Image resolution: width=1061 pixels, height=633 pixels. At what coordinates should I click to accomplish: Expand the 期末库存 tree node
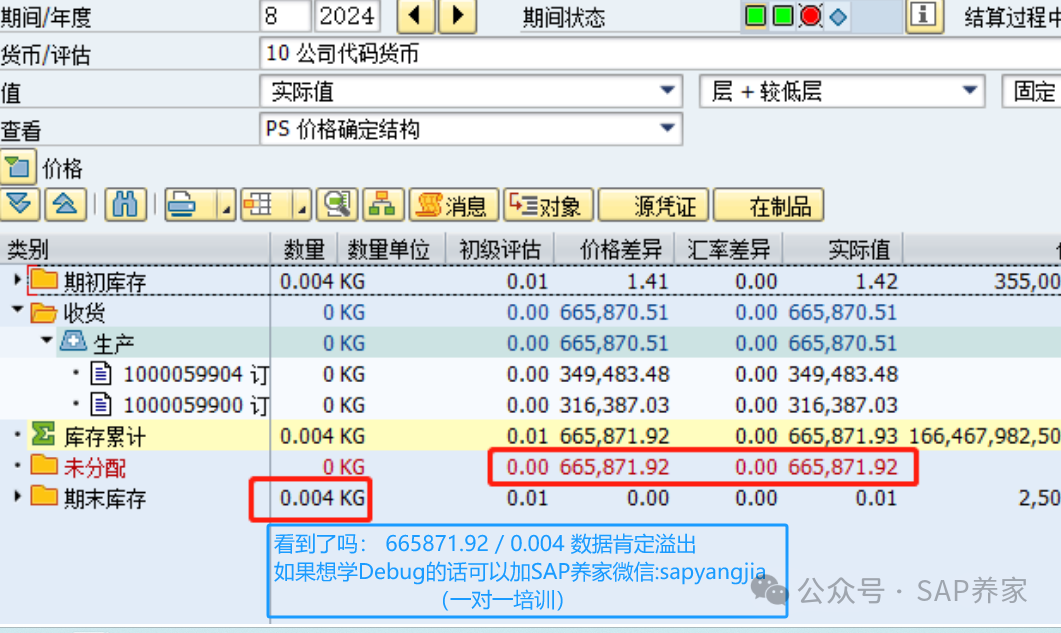click(17, 498)
